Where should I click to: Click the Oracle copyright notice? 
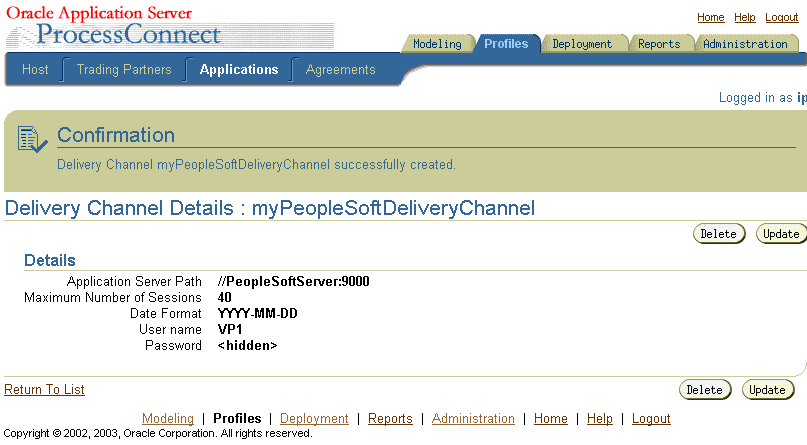tap(158, 433)
